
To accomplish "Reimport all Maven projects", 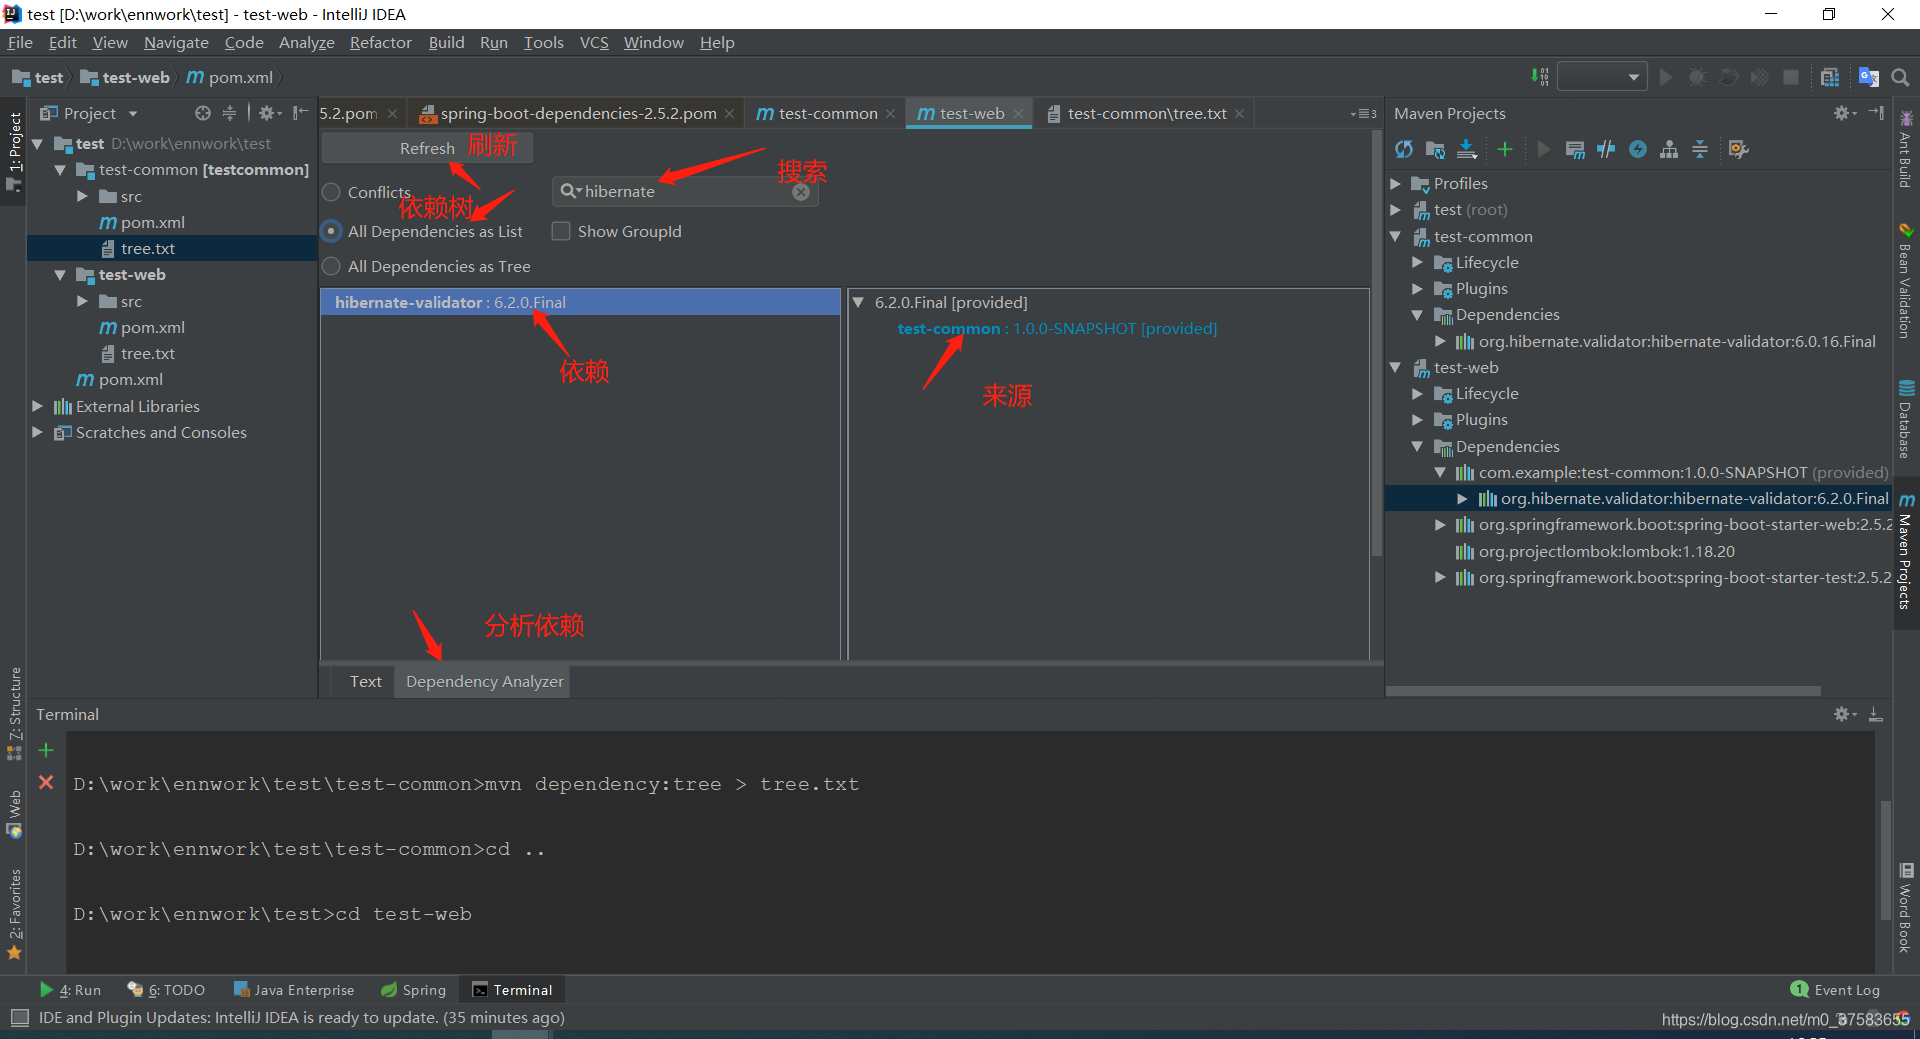I will (x=1403, y=149).
